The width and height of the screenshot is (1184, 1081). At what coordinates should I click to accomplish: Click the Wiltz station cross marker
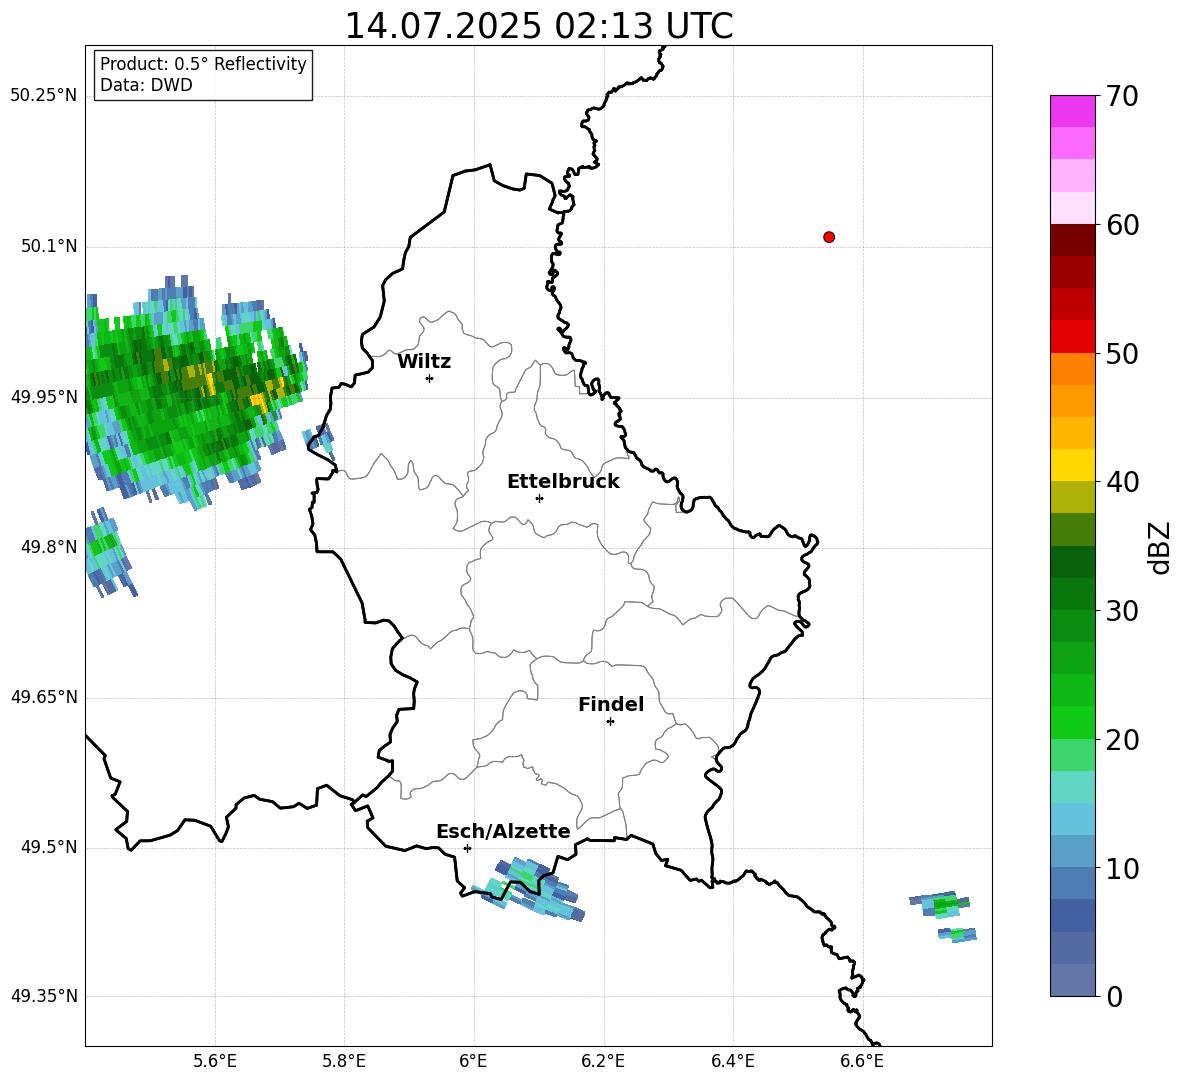[x=430, y=379]
